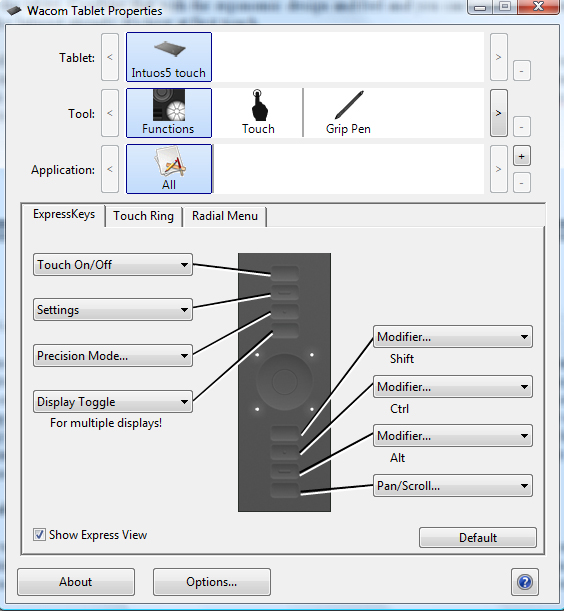Click the Touch Ring center on tablet image
Viewport: 564px width, 611px height.
(285, 381)
